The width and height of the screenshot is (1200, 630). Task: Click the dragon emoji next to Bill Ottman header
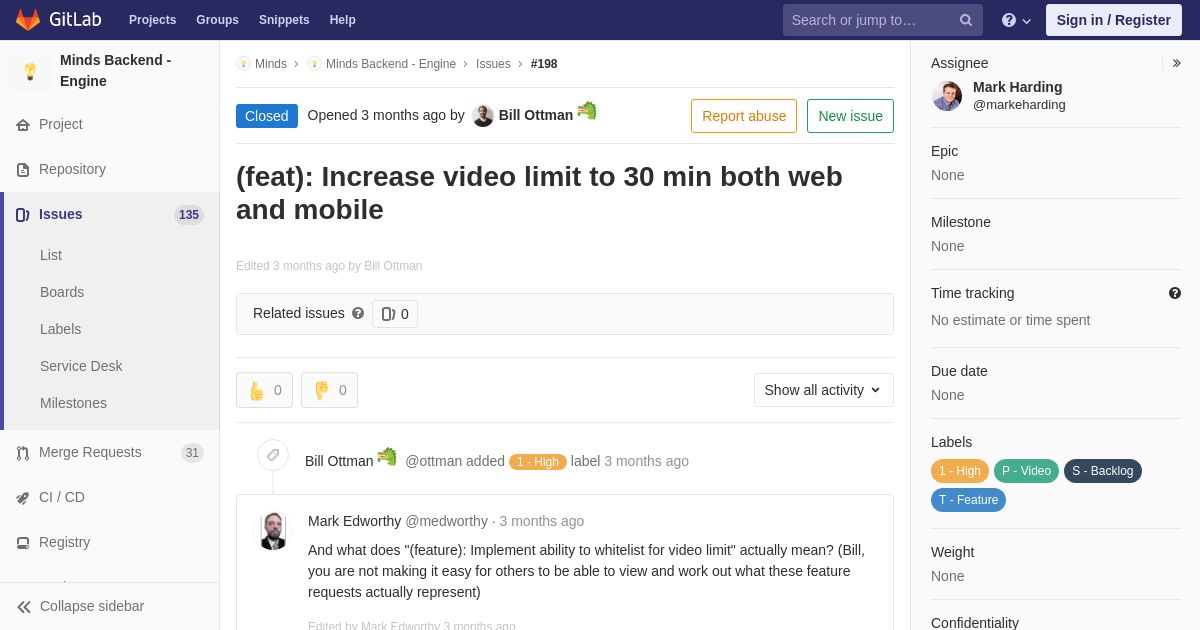(x=587, y=111)
